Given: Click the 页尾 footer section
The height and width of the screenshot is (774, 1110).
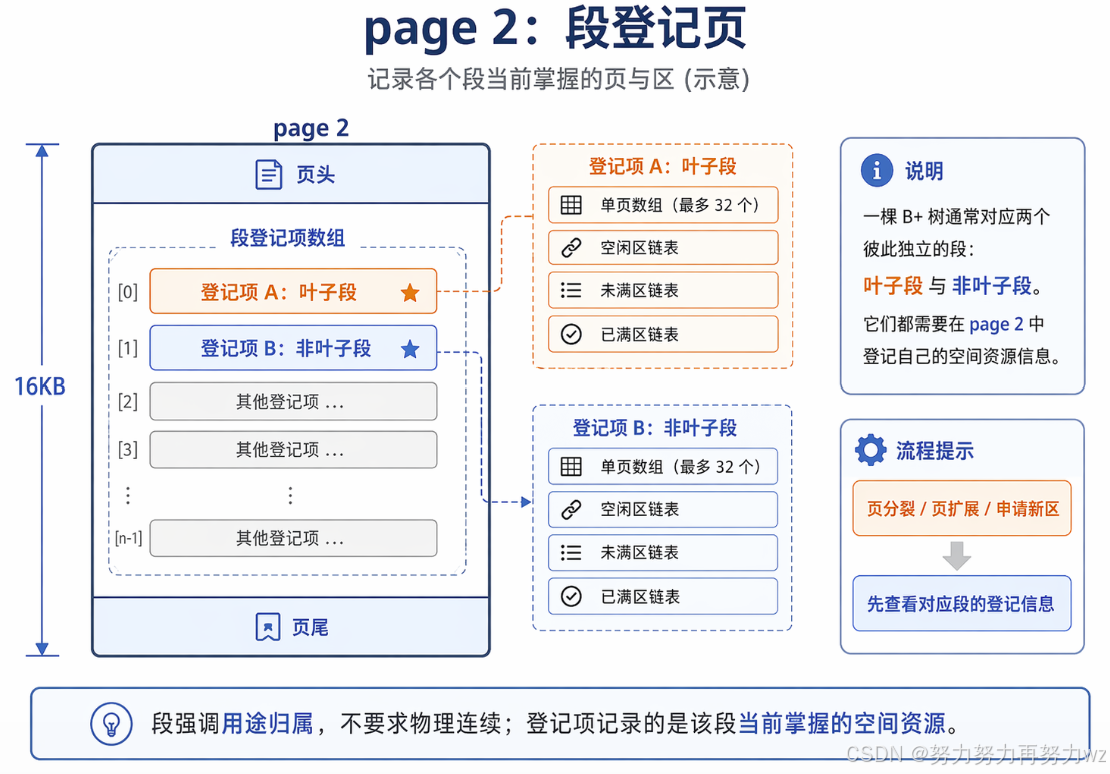Looking at the screenshot, I should 291,627.
